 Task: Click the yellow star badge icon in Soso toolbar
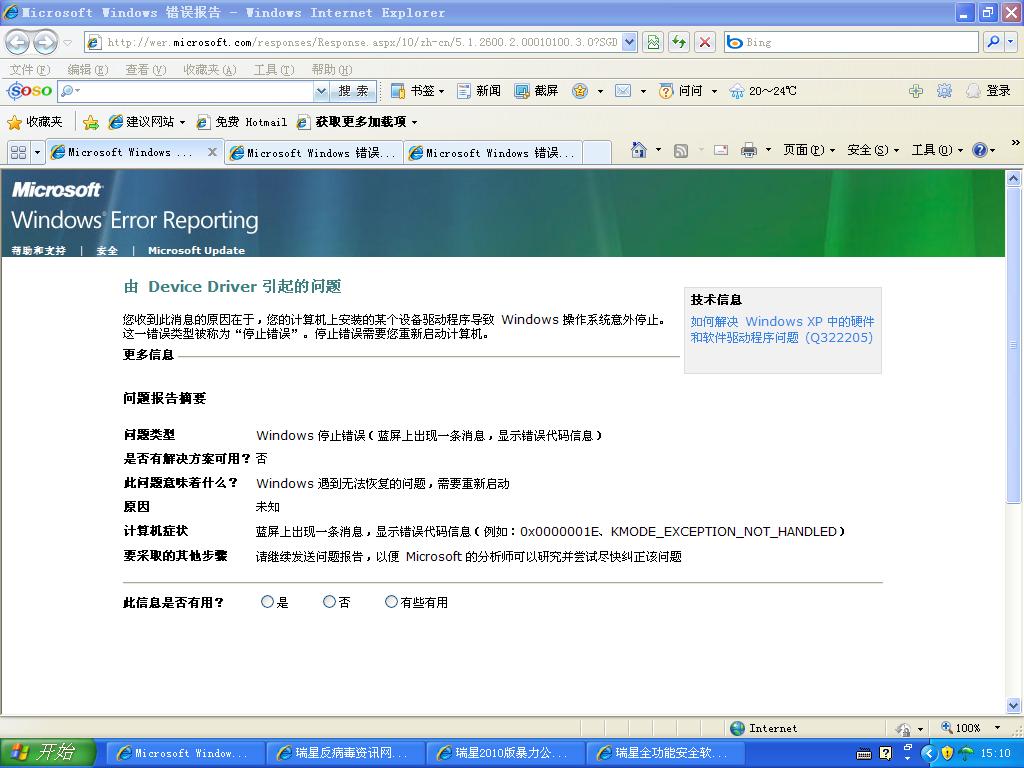(x=580, y=91)
